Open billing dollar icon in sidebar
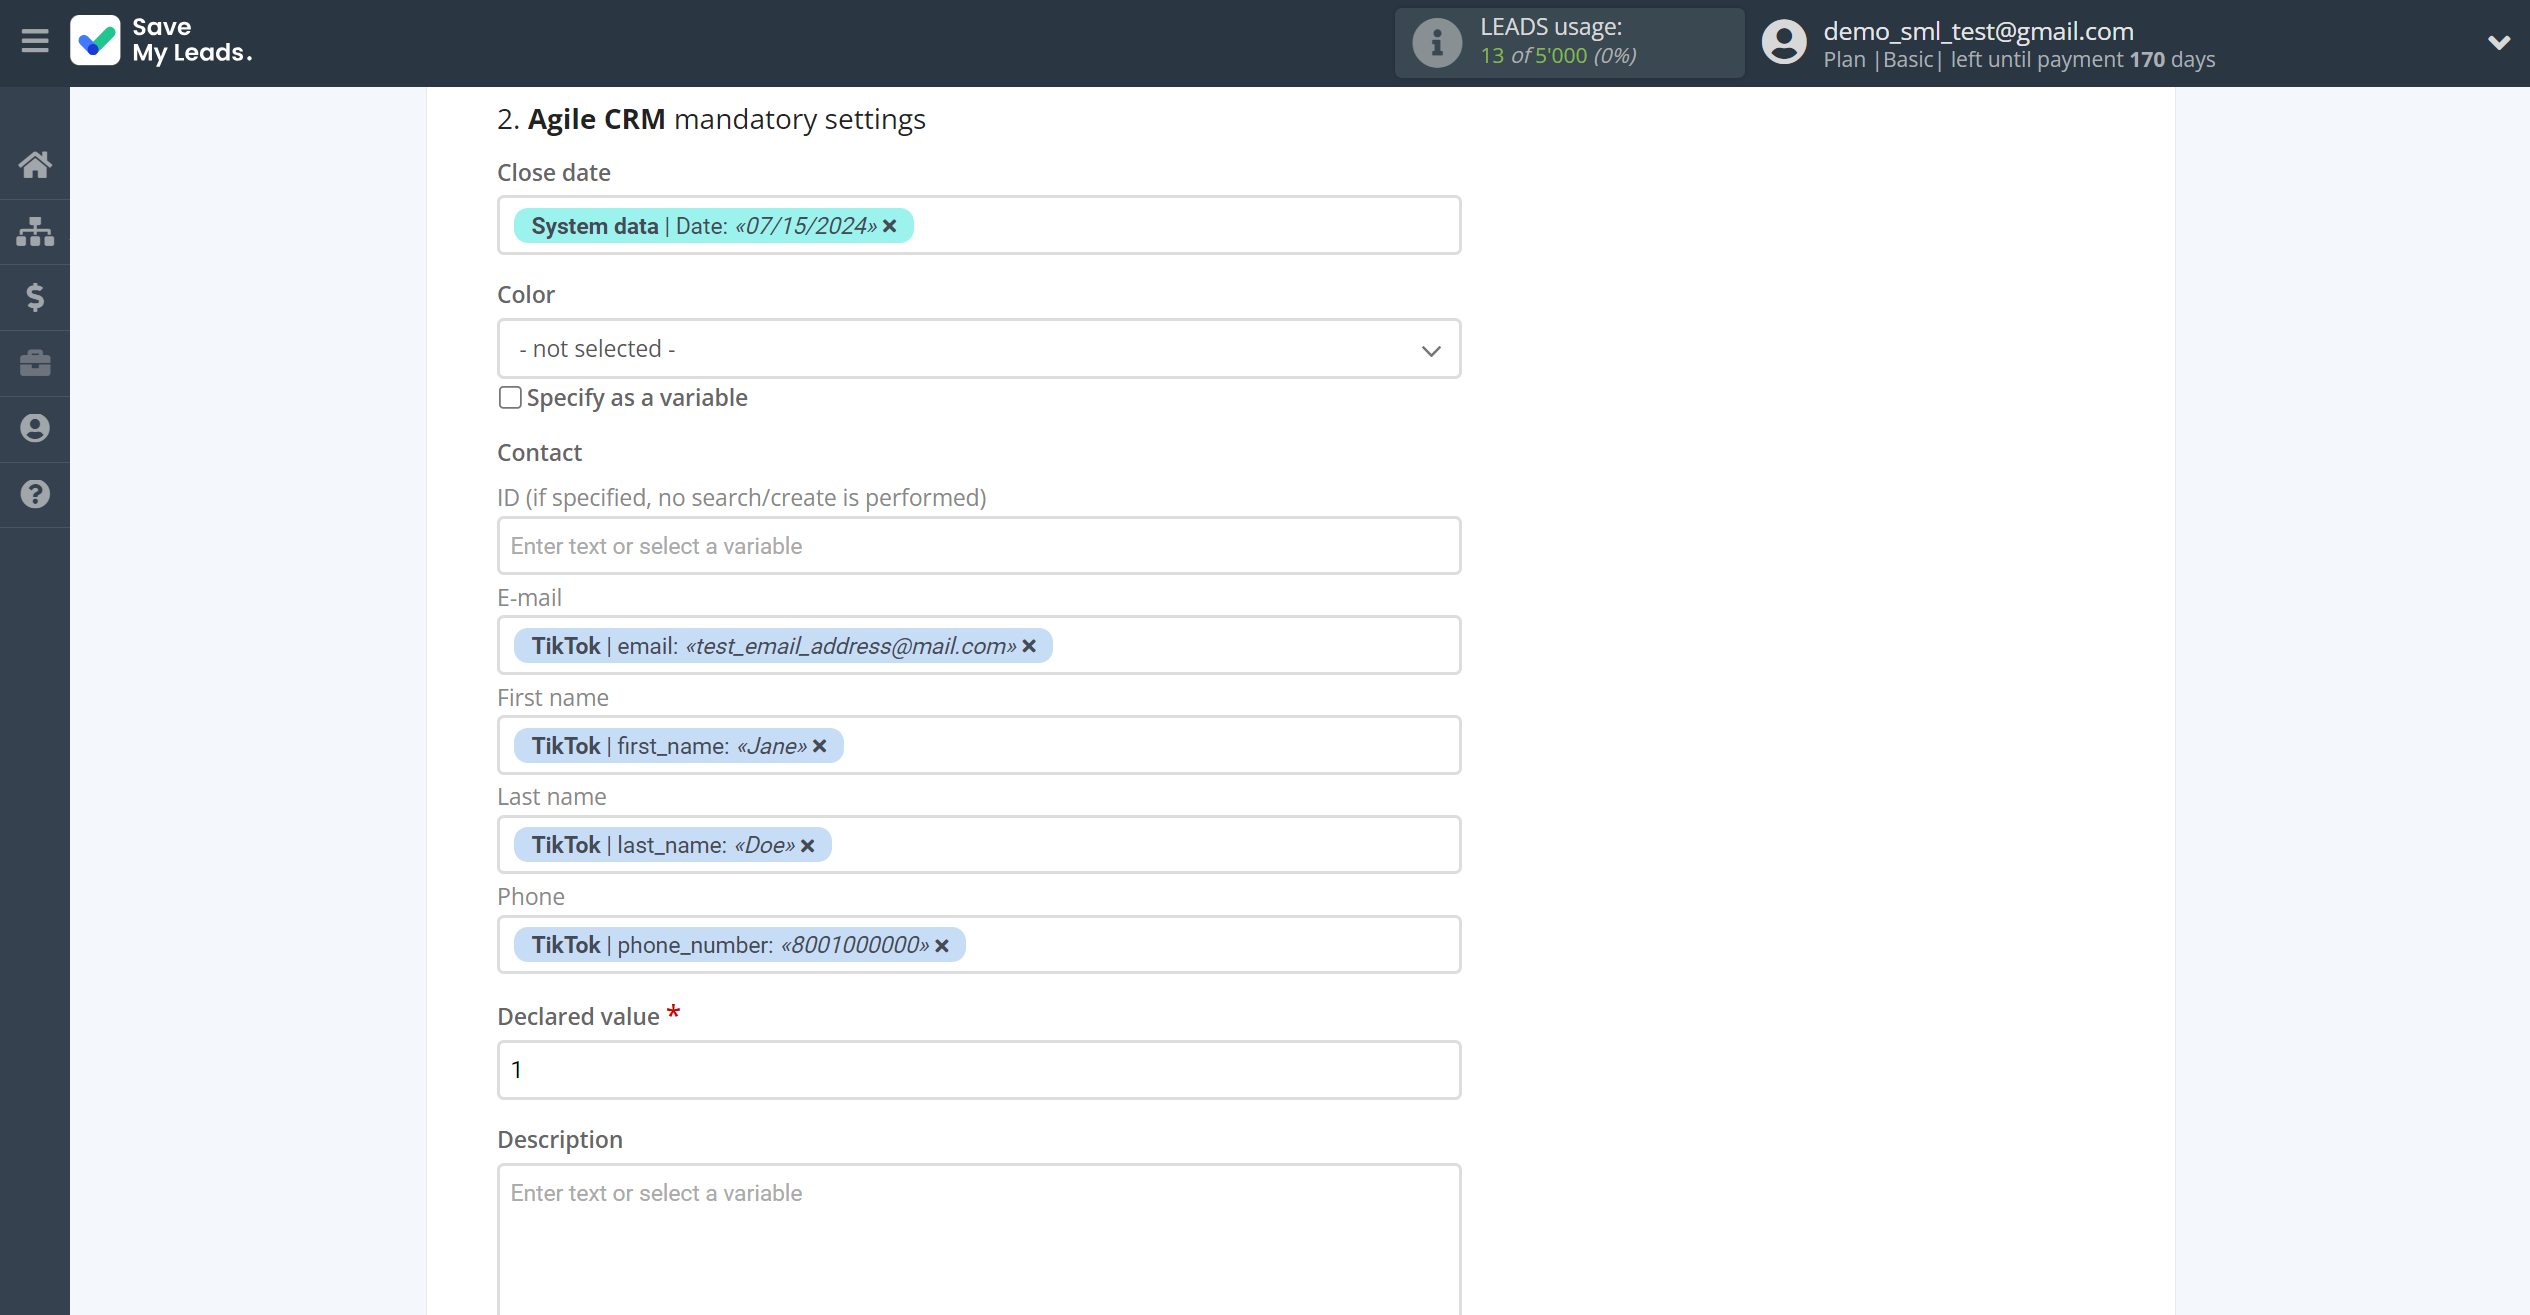This screenshot has height=1315, width=2530. pos(35,297)
